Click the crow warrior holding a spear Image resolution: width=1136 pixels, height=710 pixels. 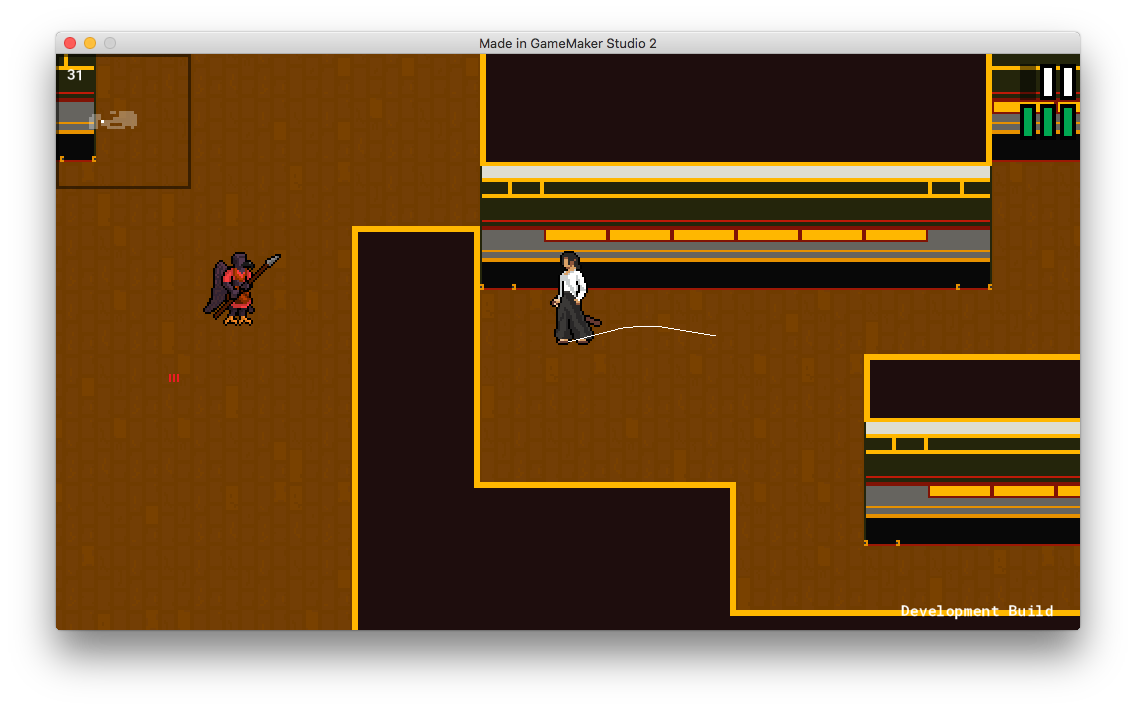[x=241, y=289]
